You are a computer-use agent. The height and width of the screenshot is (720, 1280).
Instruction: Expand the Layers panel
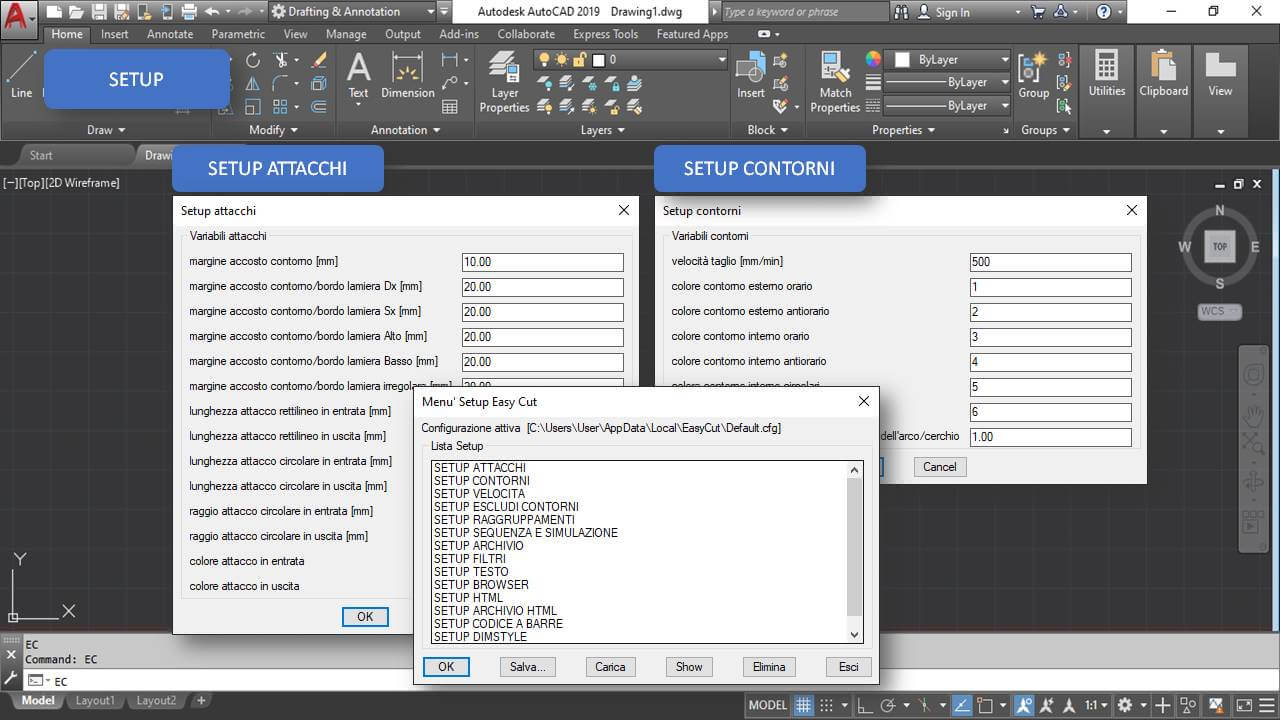pyautogui.click(x=602, y=130)
